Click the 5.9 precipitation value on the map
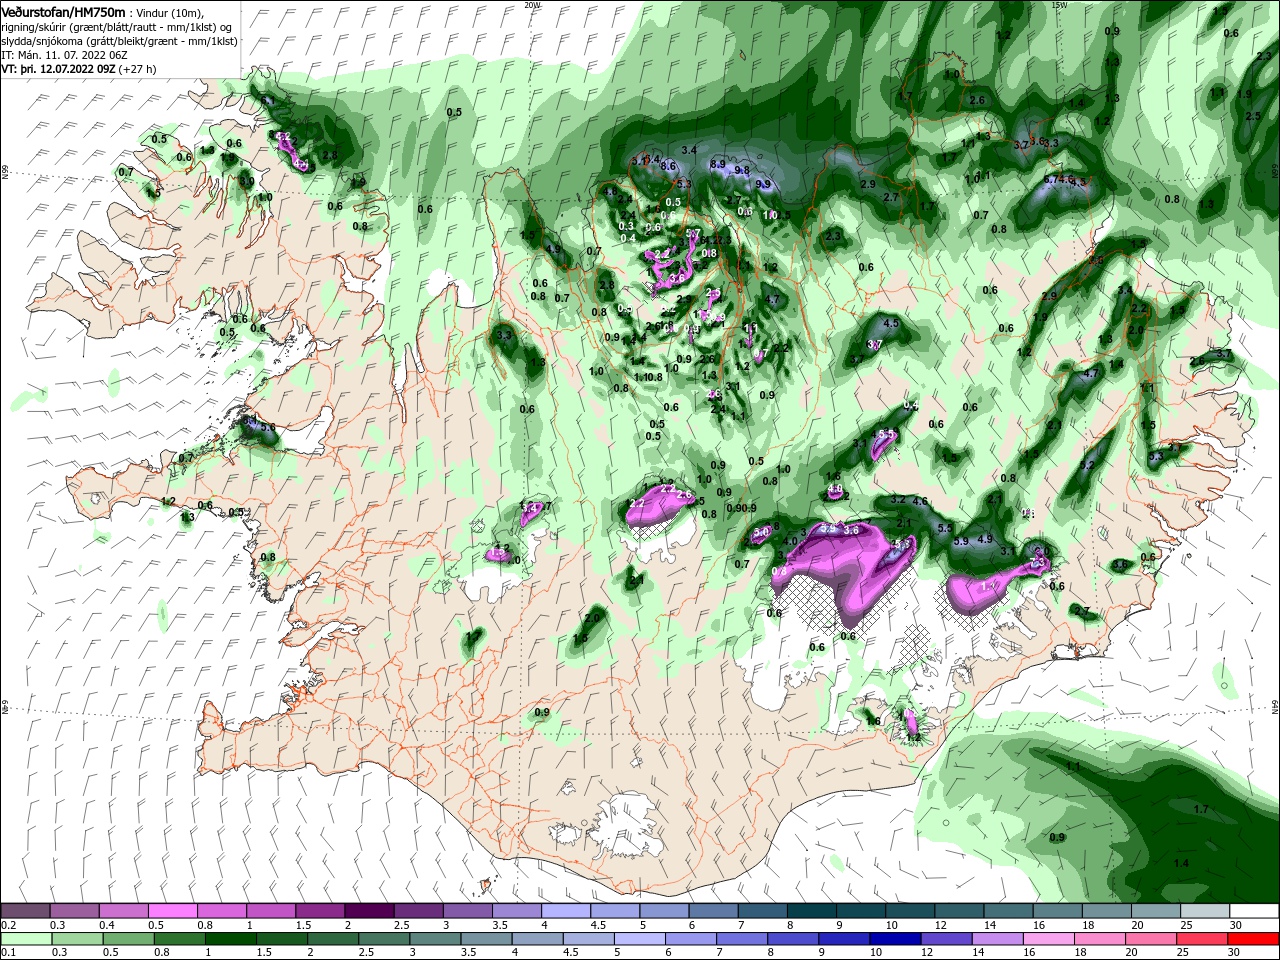Image resolution: width=1280 pixels, height=960 pixels. coord(961,541)
